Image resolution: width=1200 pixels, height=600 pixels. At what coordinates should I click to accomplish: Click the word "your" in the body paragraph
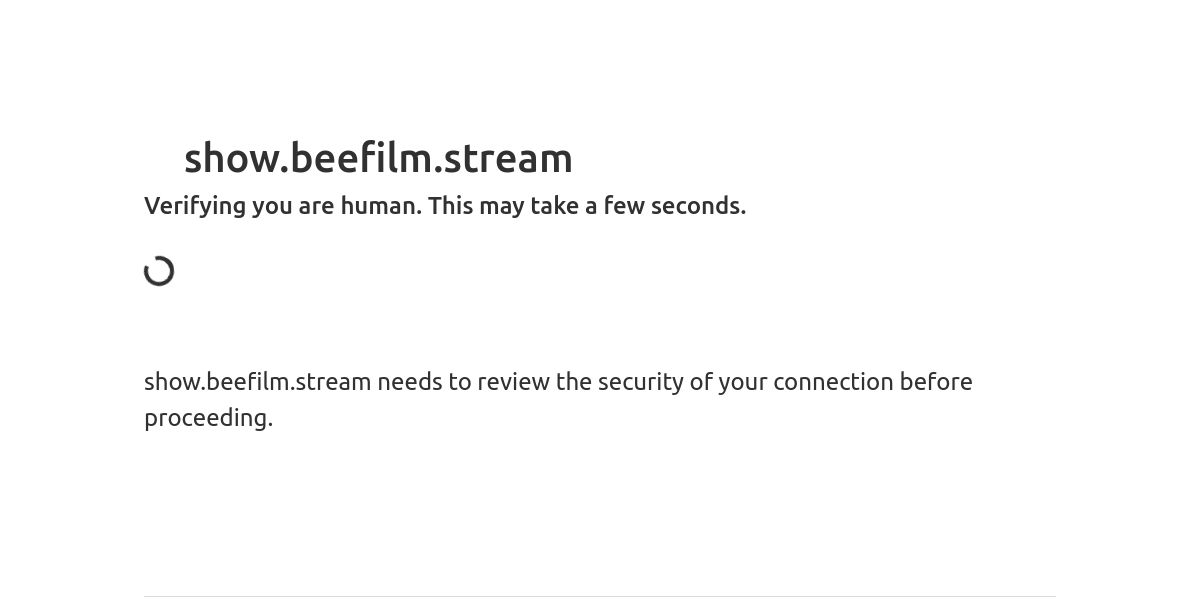coord(742,382)
